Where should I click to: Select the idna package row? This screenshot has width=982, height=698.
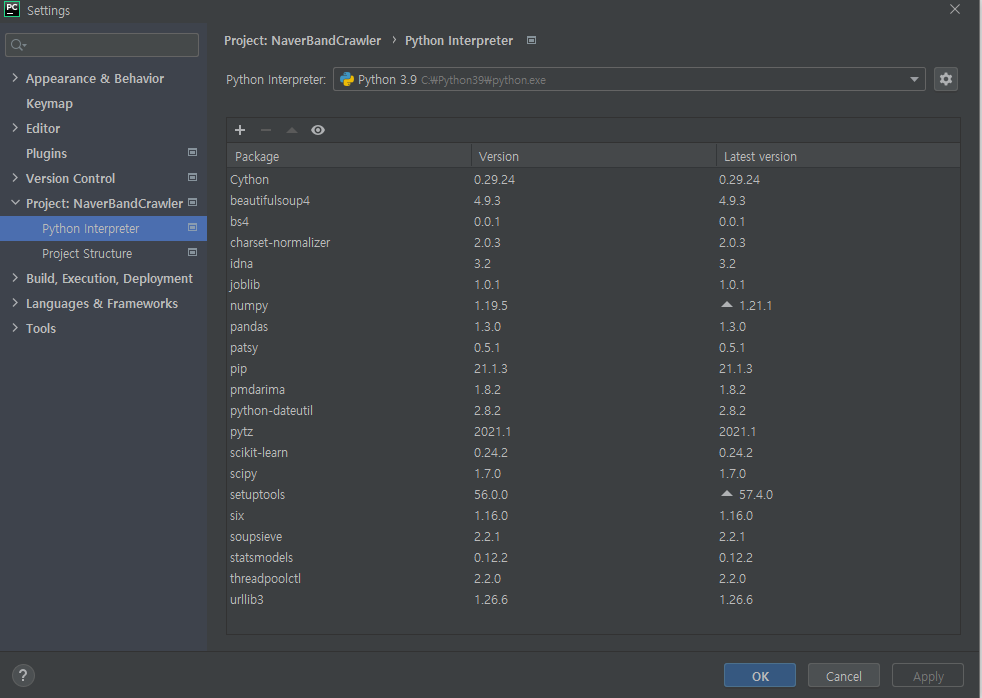(x=593, y=264)
